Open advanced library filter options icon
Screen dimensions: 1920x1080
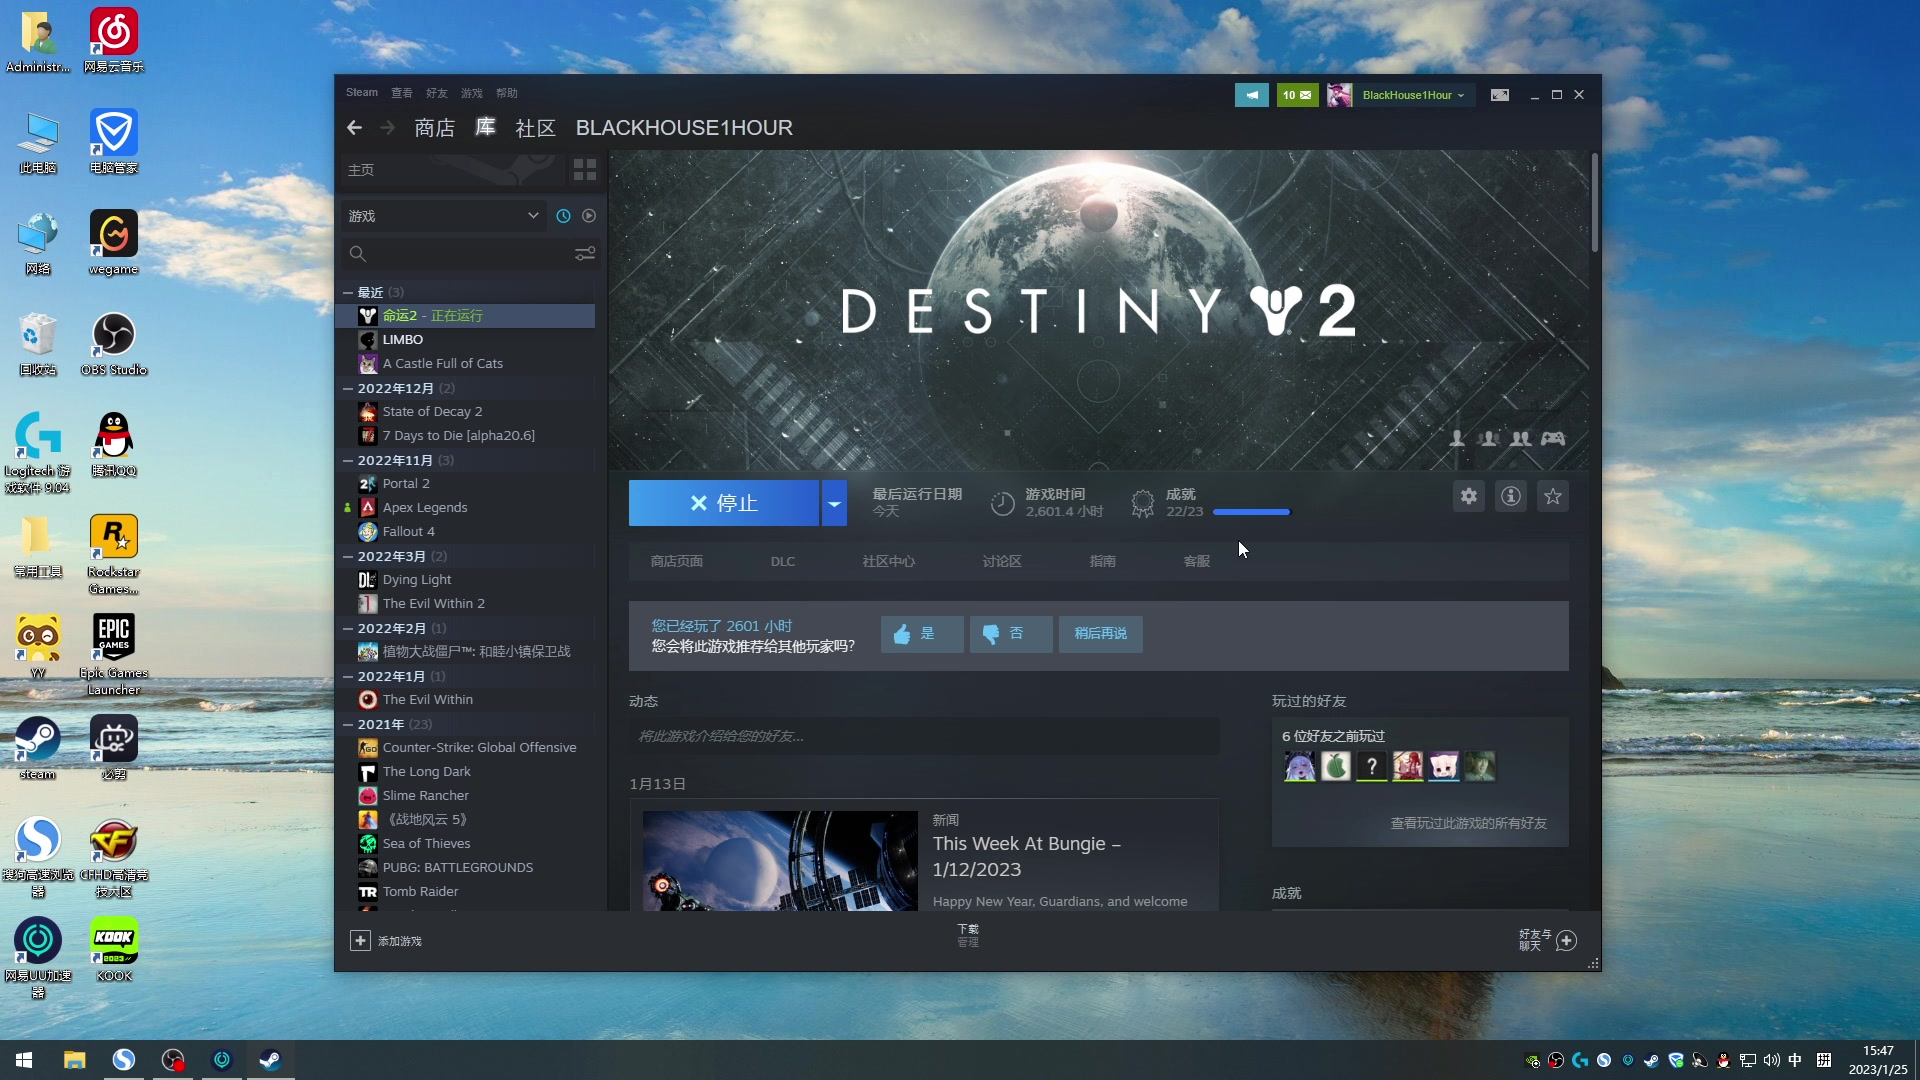click(x=585, y=254)
